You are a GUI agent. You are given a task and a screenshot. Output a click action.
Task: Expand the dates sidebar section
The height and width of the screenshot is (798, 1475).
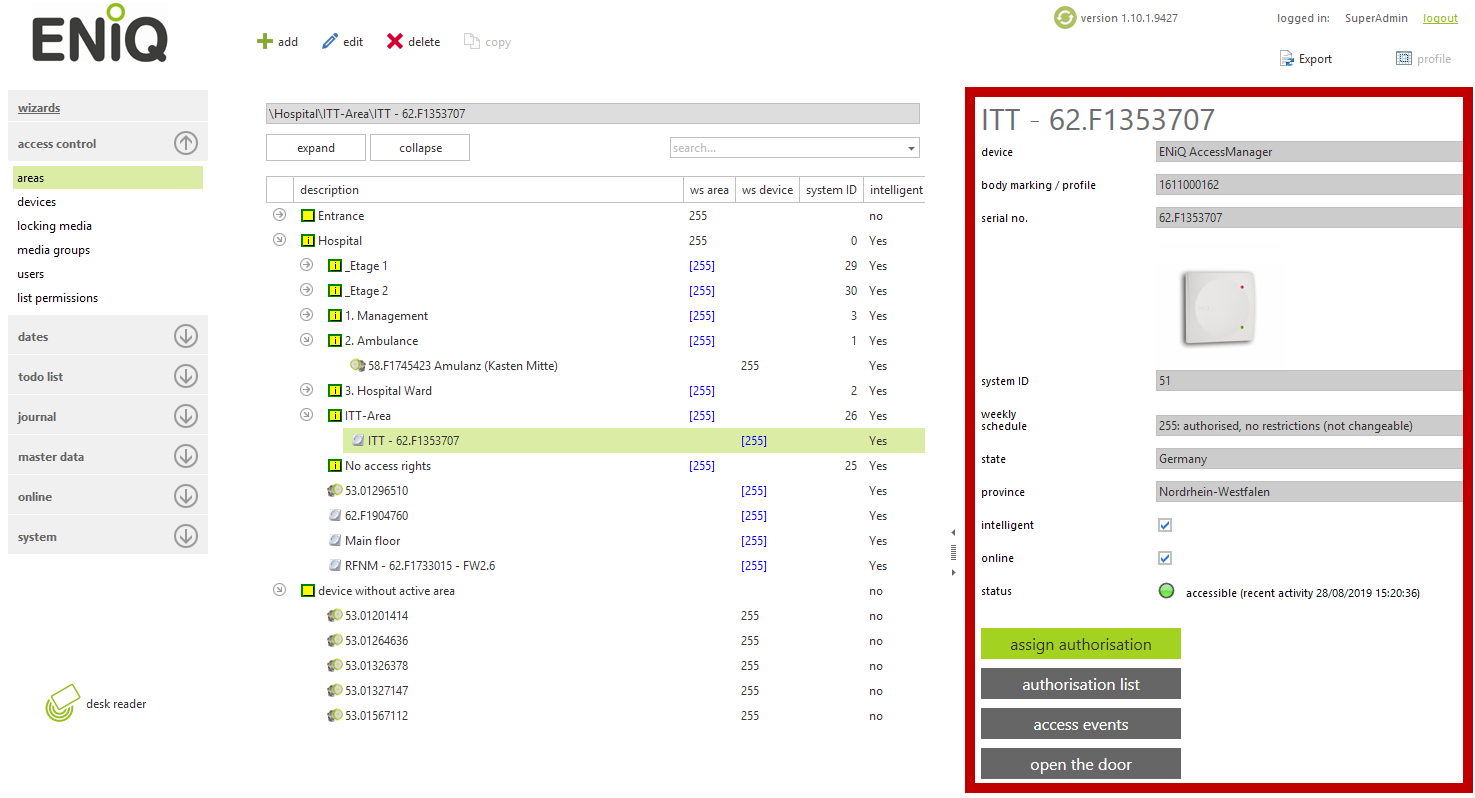click(186, 336)
